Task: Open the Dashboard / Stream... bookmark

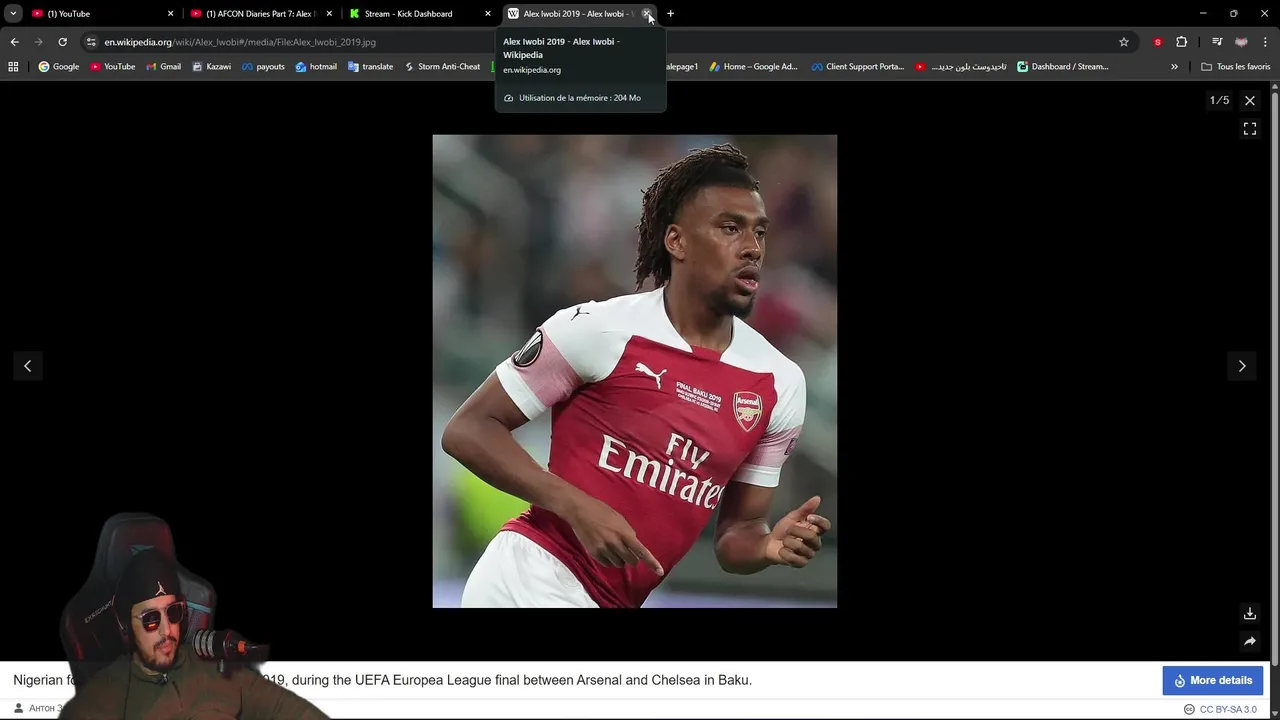Action: coord(1063,67)
